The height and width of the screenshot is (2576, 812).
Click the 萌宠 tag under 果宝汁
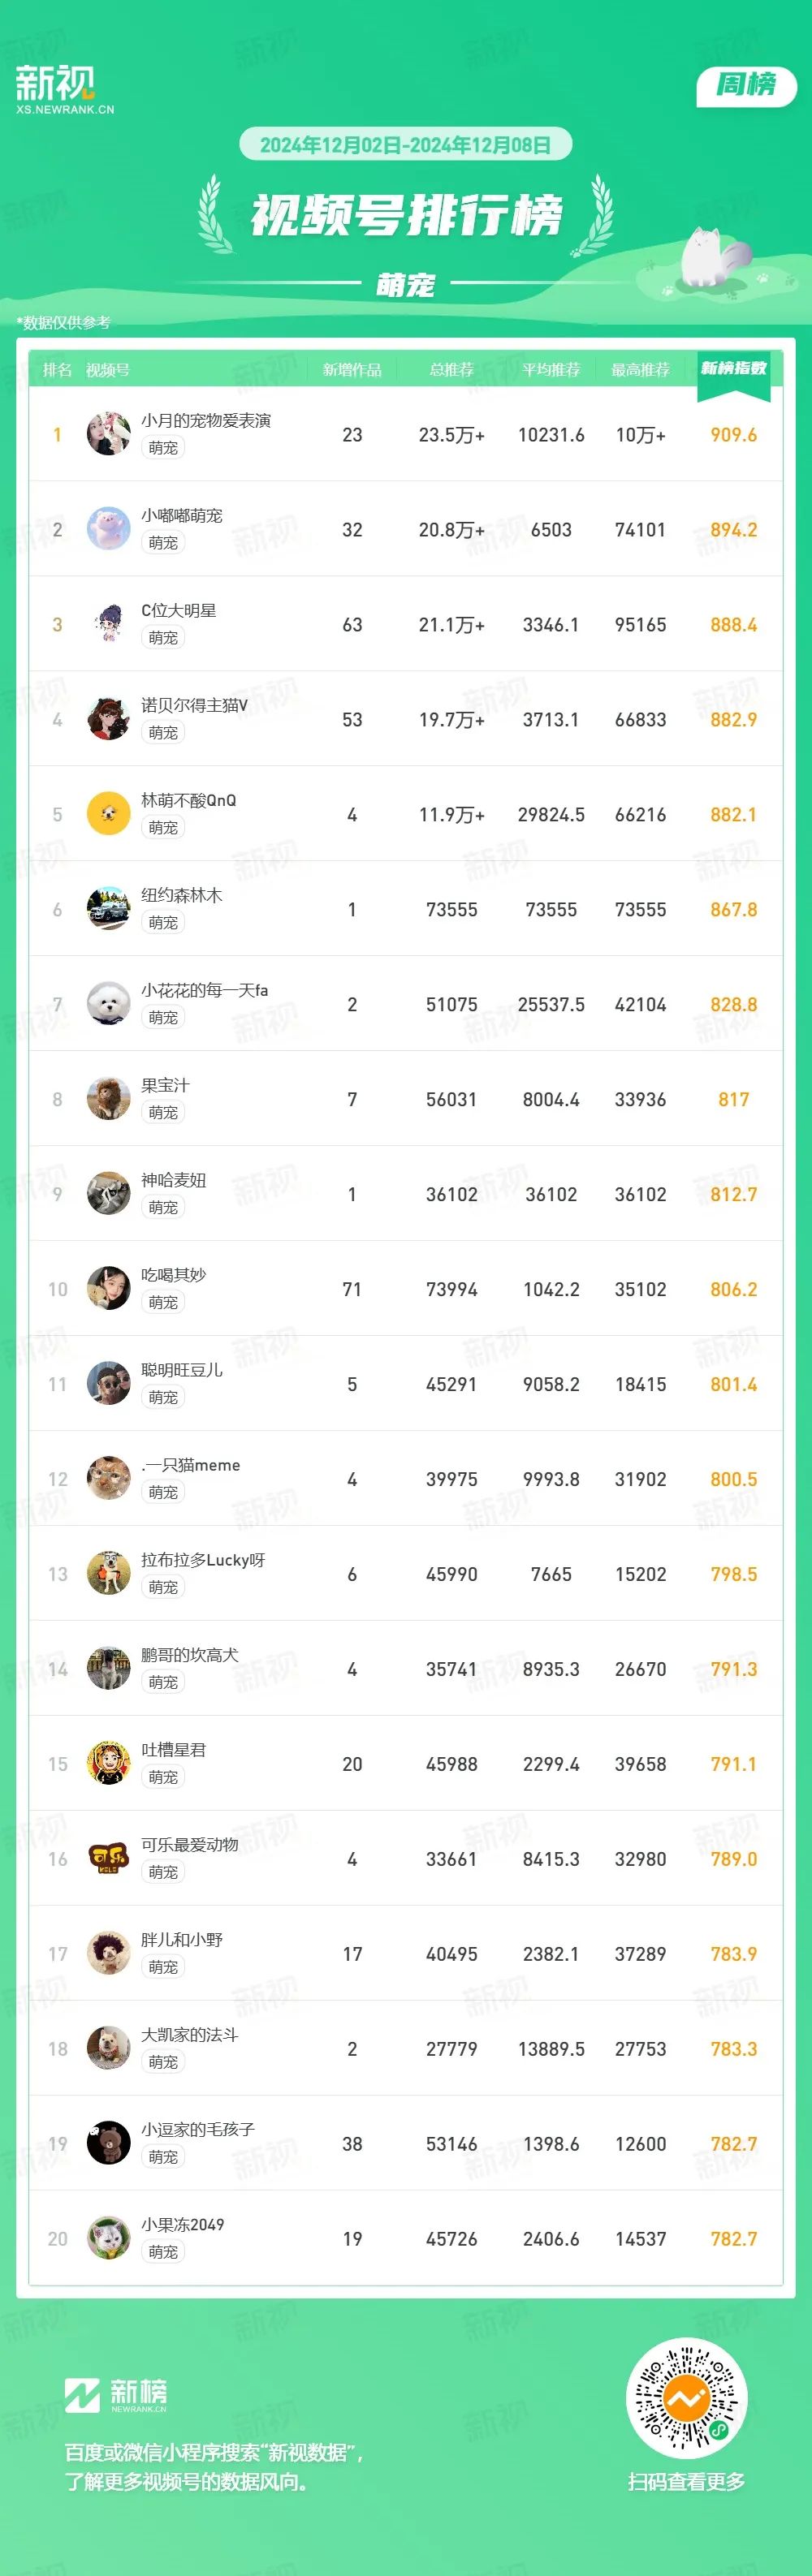(x=163, y=1112)
